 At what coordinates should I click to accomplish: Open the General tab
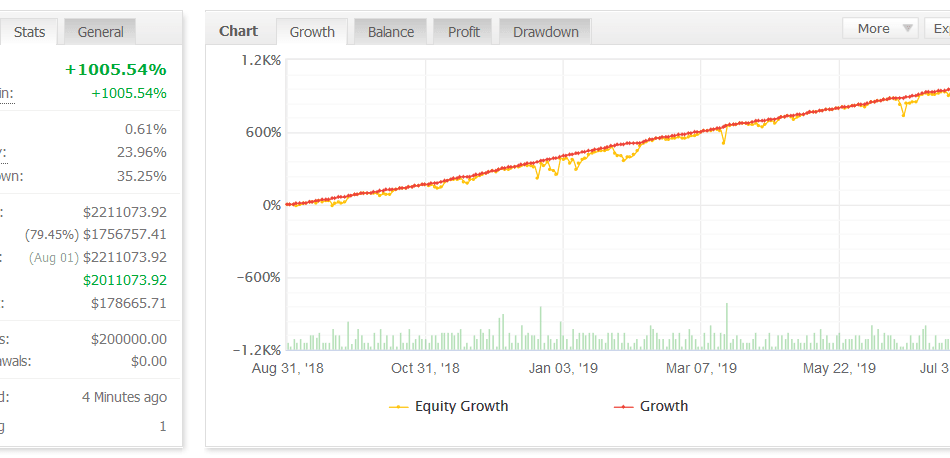tap(100, 32)
